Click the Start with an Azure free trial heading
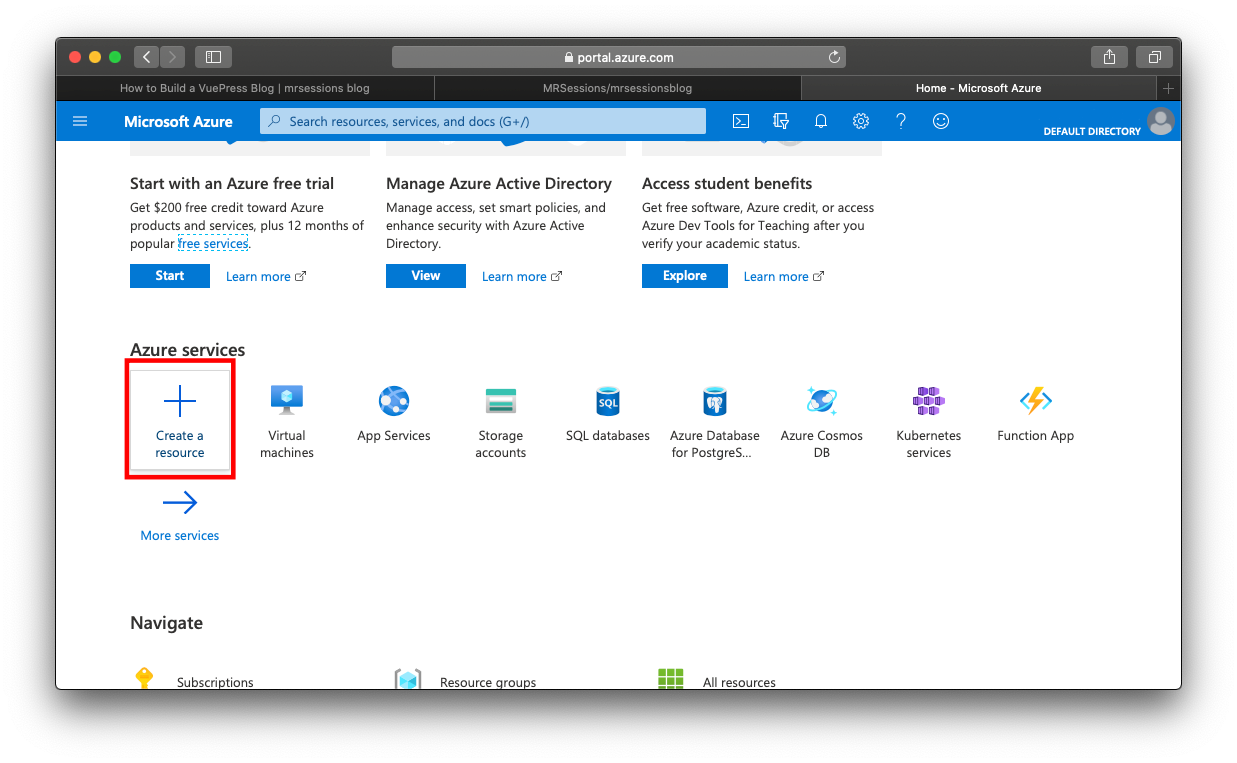Viewport: 1237px width, 763px height. pyautogui.click(x=232, y=184)
